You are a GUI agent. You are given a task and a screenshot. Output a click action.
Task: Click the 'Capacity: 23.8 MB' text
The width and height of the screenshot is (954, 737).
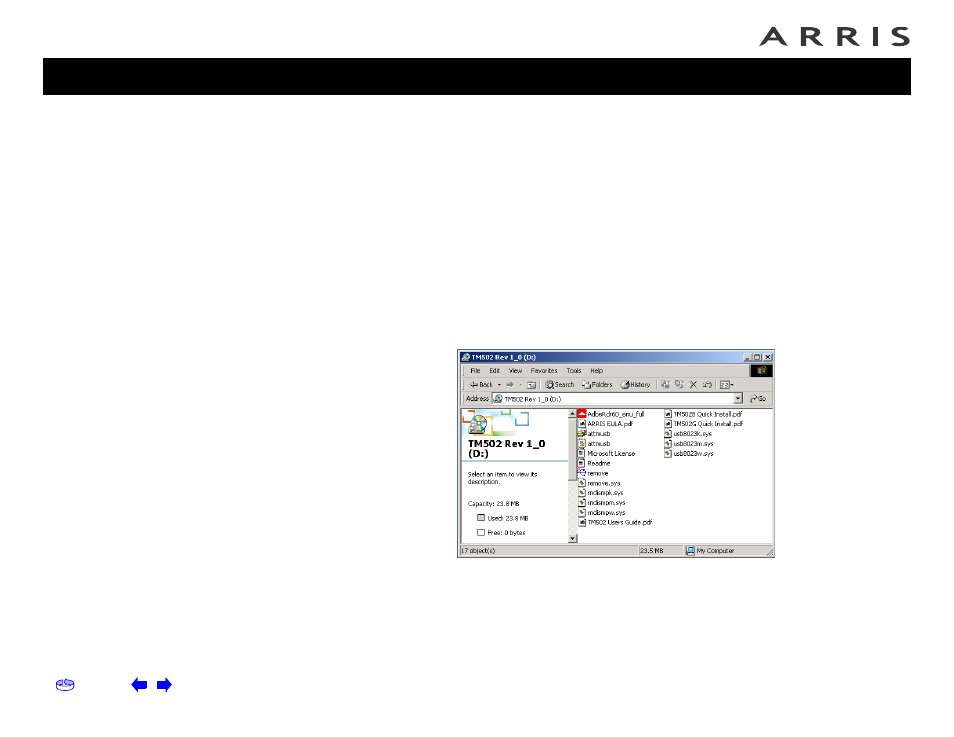click(493, 504)
